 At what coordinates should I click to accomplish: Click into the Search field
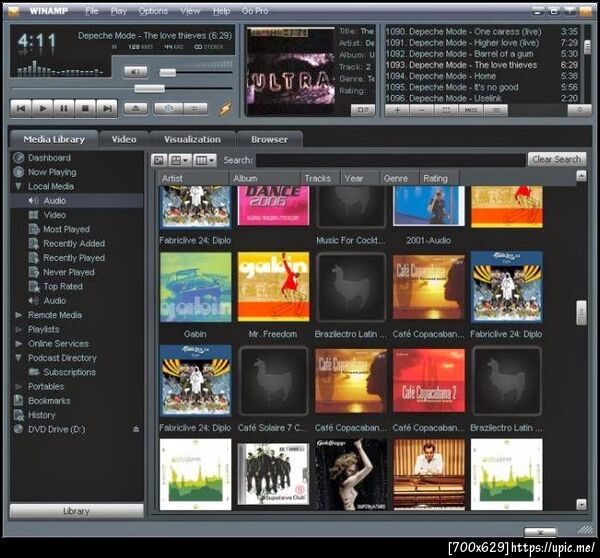coord(390,160)
